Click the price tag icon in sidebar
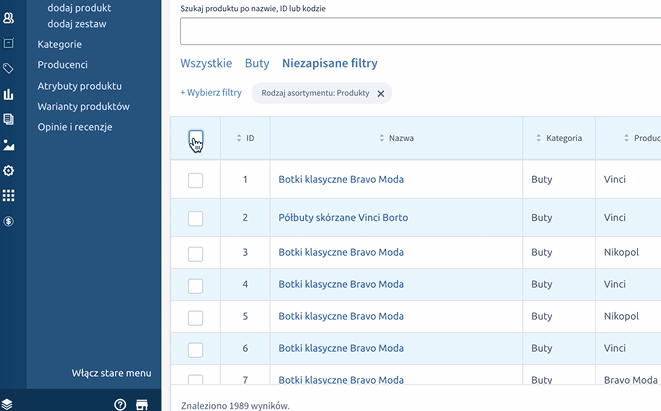The image size is (661, 411). tap(8, 69)
